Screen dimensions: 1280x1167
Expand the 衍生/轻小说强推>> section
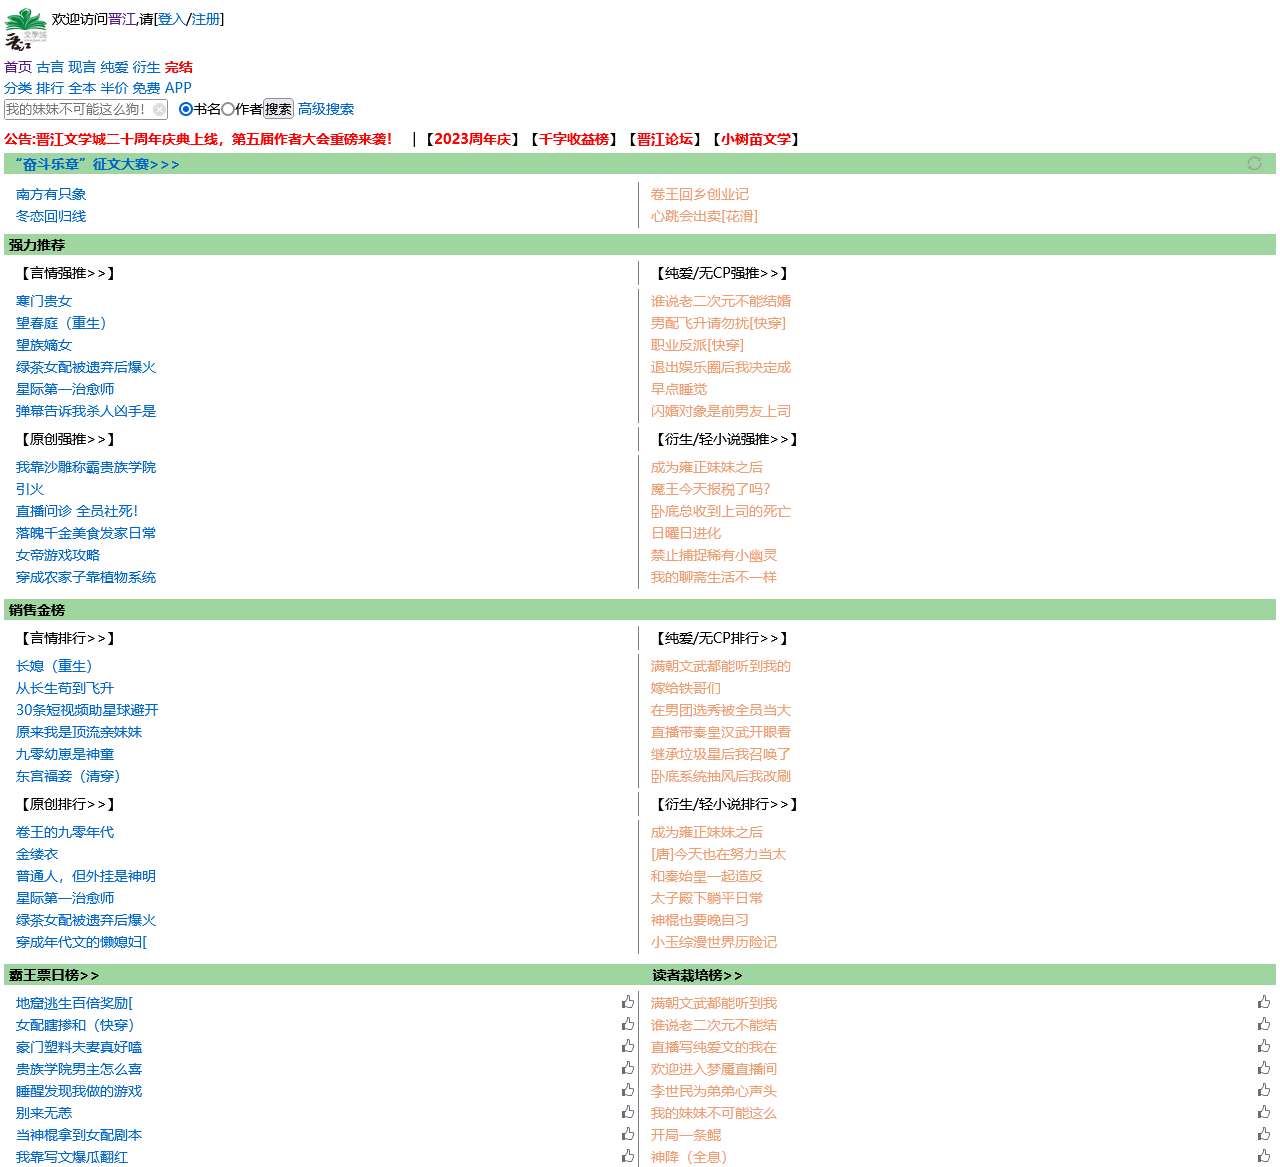pyautogui.click(x=727, y=439)
